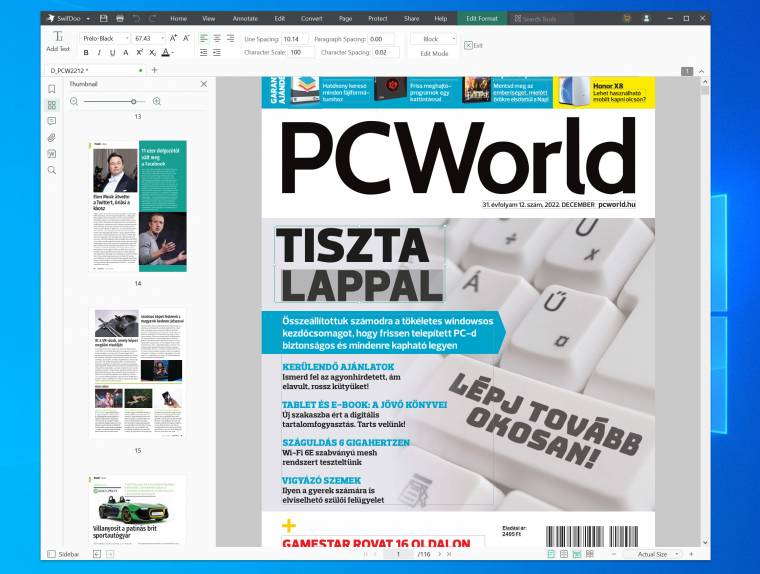The image size is (760, 574).
Task: Decrease the font size with A- icon
Action: (186, 38)
